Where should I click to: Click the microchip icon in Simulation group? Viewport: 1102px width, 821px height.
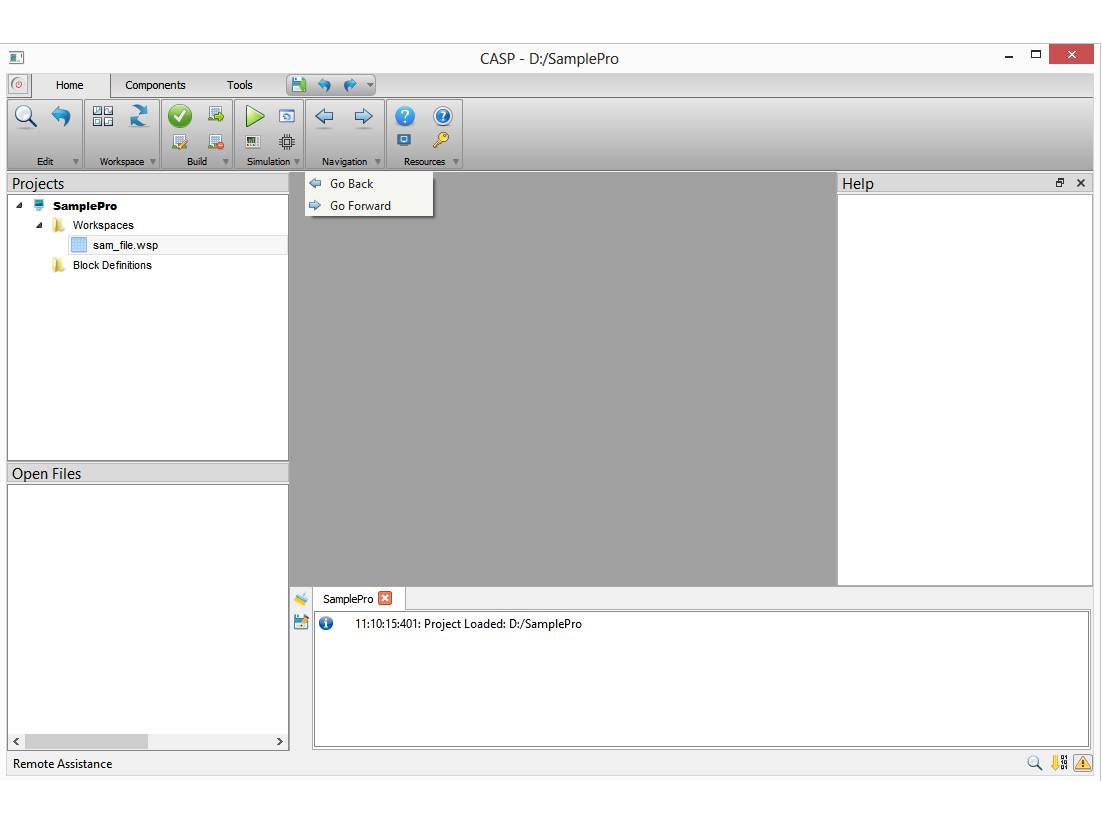coord(286,142)
